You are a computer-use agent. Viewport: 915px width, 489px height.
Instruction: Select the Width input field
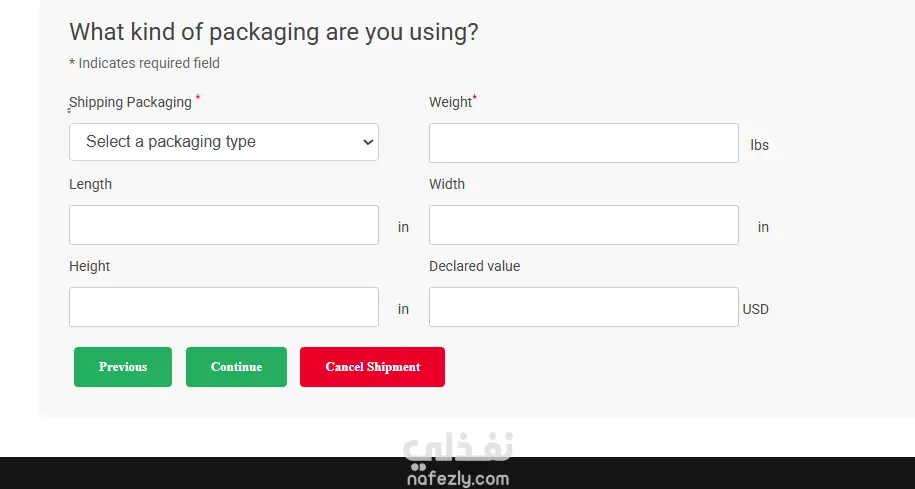(x=583, y=225)
